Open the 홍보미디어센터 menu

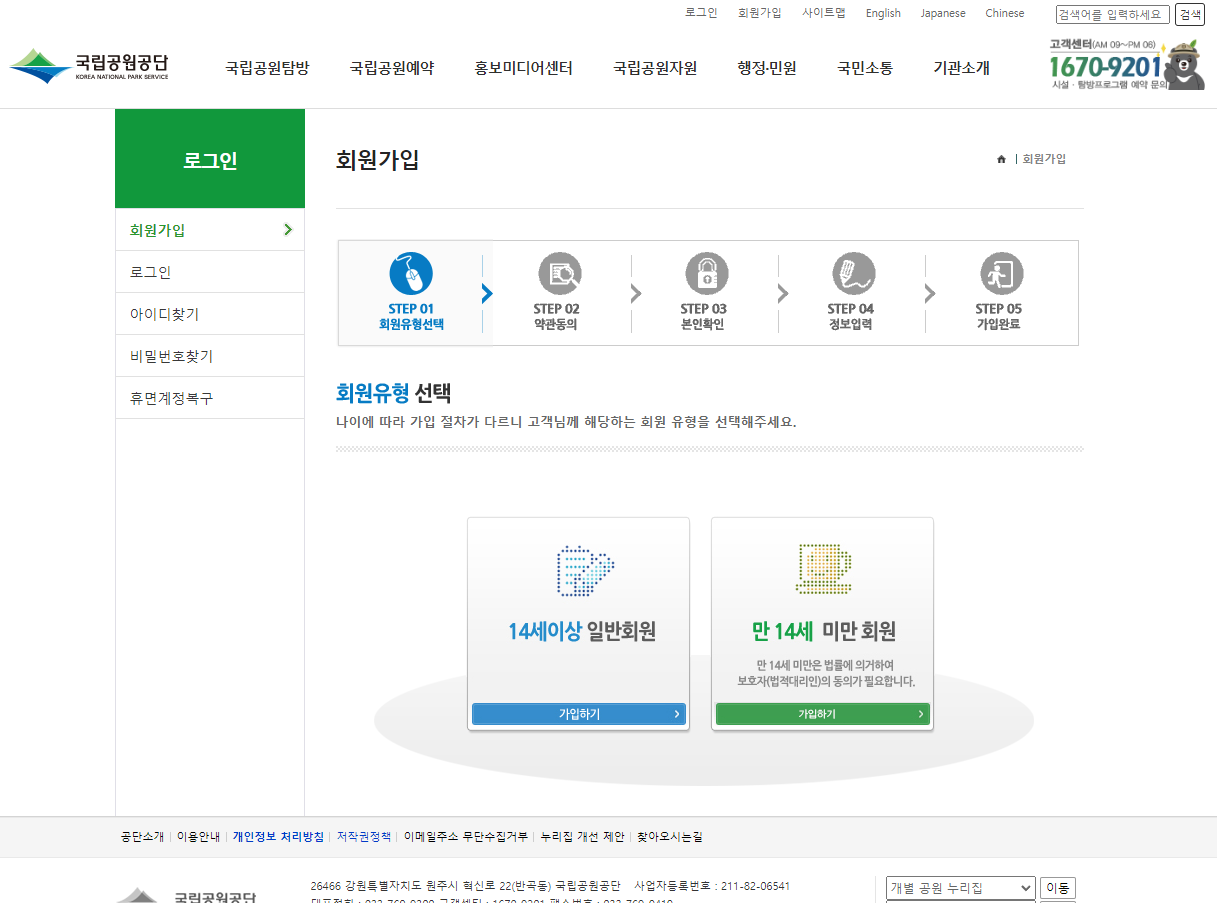(524, 68)
